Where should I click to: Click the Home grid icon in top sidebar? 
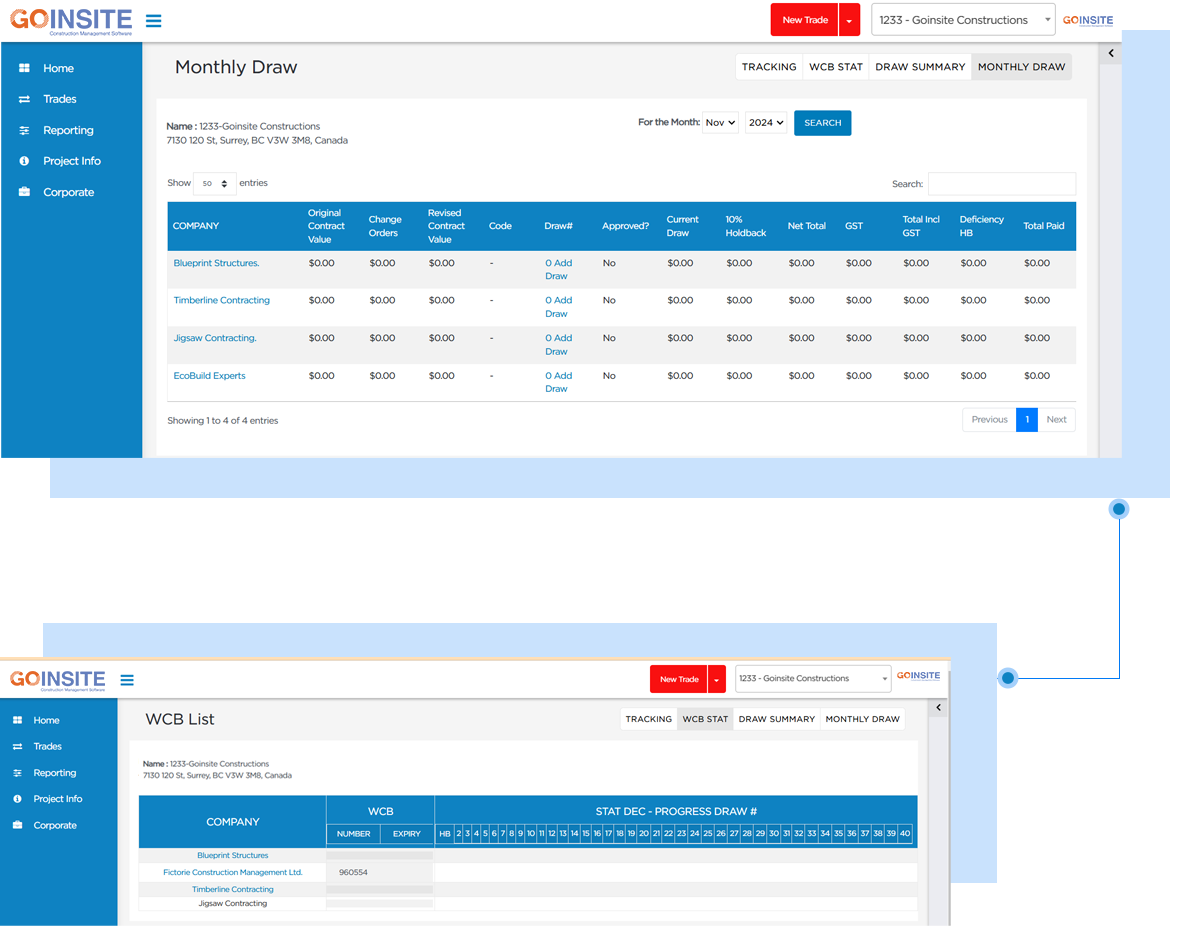click(24, 69)
